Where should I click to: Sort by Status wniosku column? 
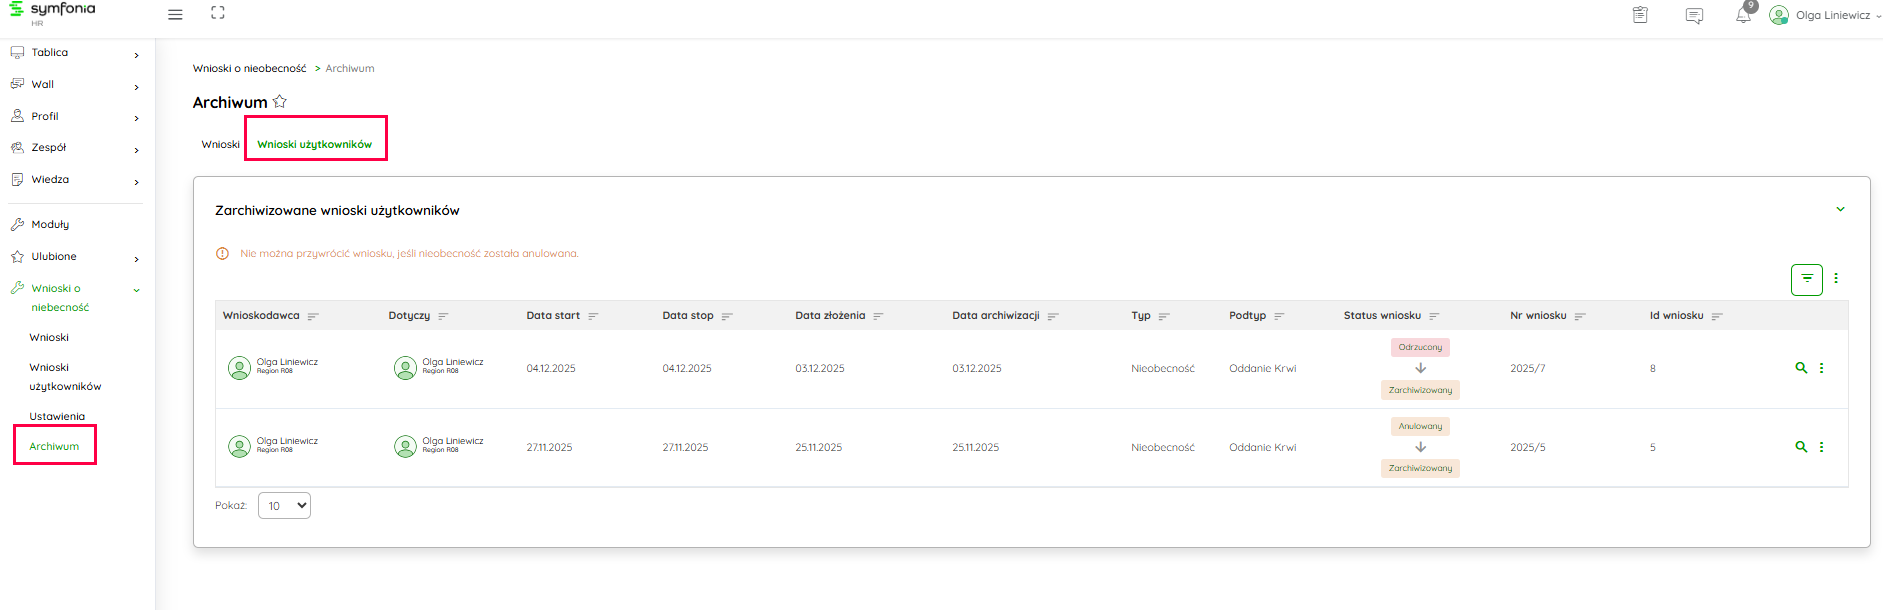click(x=1434, y=316)
